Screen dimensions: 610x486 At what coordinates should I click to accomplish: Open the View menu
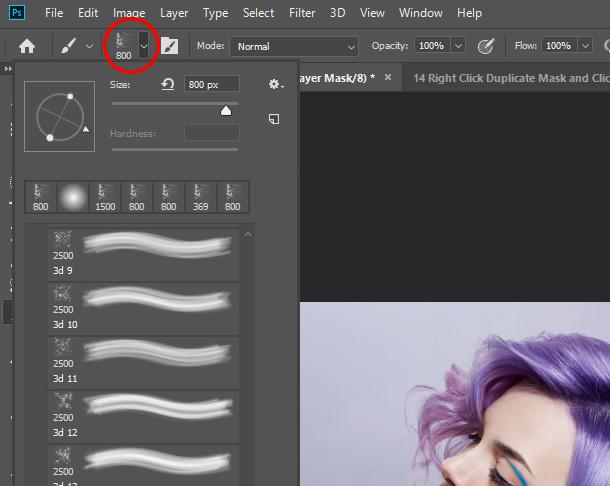tap(372, 13)
